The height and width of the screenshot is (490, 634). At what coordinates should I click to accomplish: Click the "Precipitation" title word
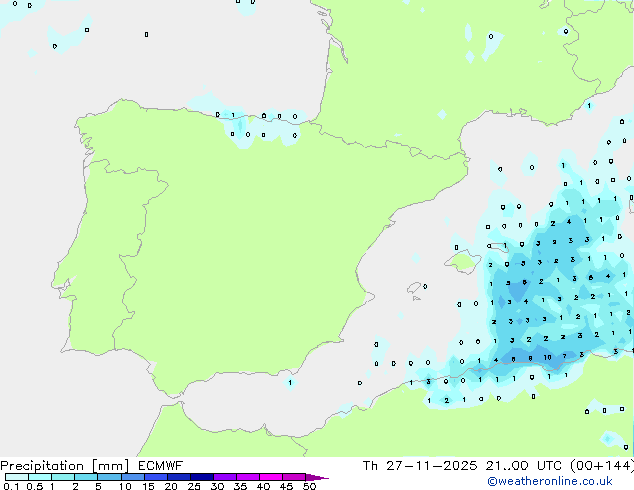tap(42, 466)
